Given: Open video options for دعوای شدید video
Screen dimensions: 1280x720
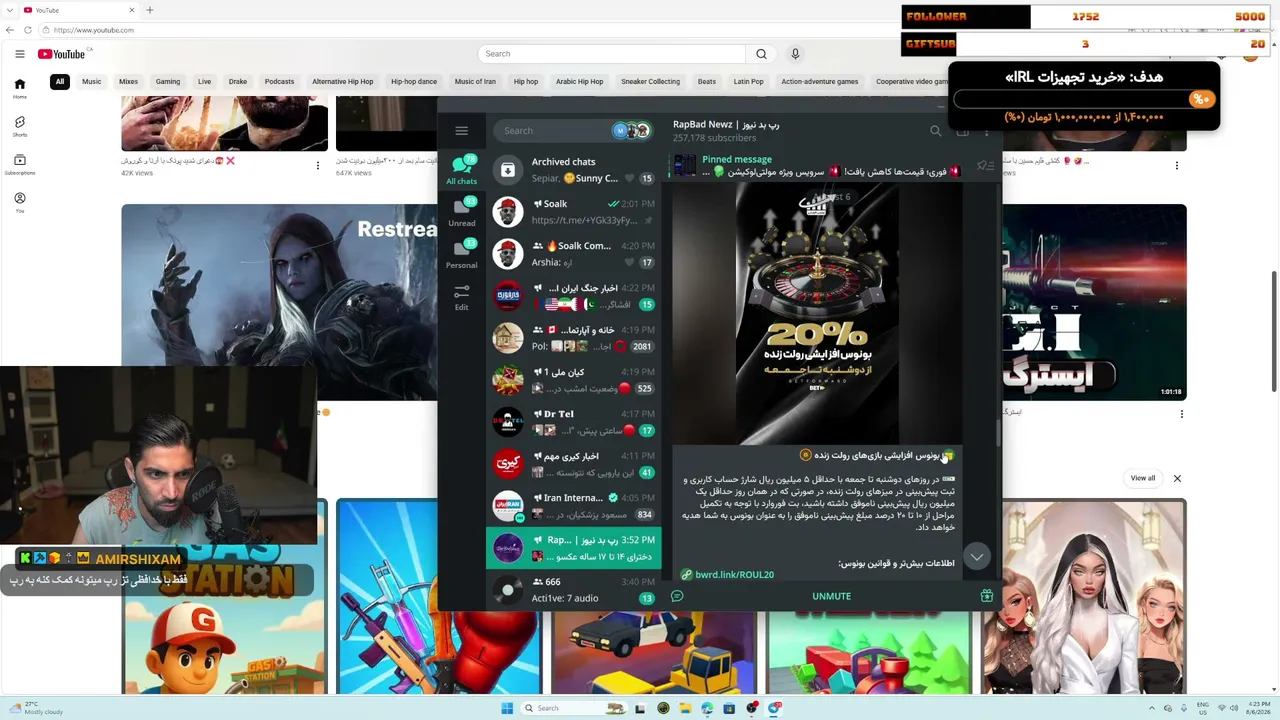Looking at the screenshot, I should coord(318,166).
